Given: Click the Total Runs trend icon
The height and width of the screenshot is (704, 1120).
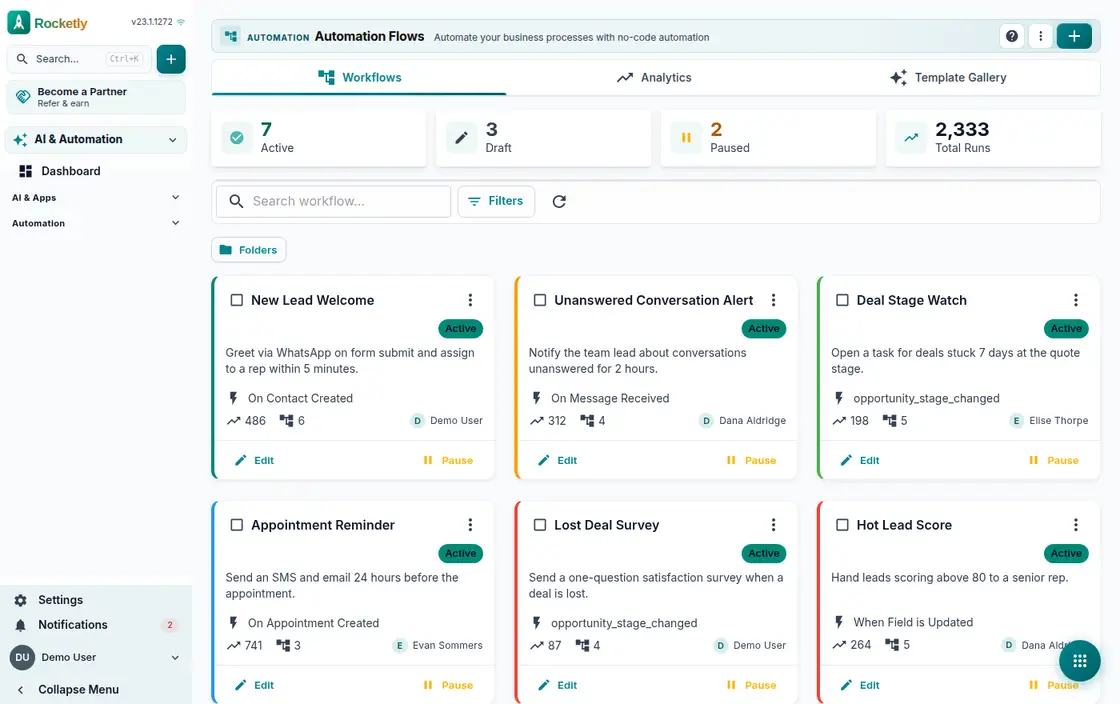Looking at the screenshot, I should point(911,138).
